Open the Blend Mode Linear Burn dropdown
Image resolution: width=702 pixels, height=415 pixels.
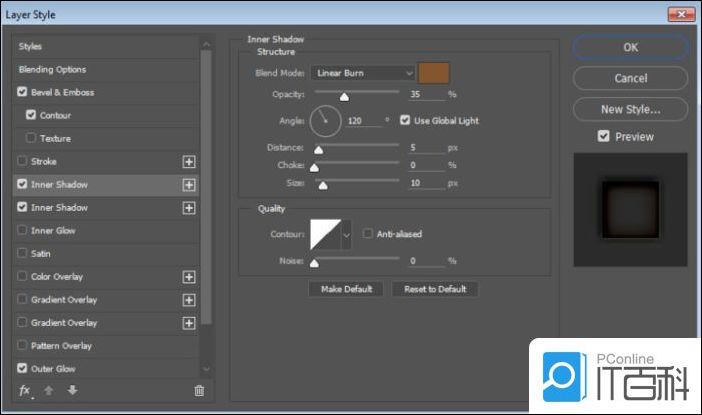(363, 73)
